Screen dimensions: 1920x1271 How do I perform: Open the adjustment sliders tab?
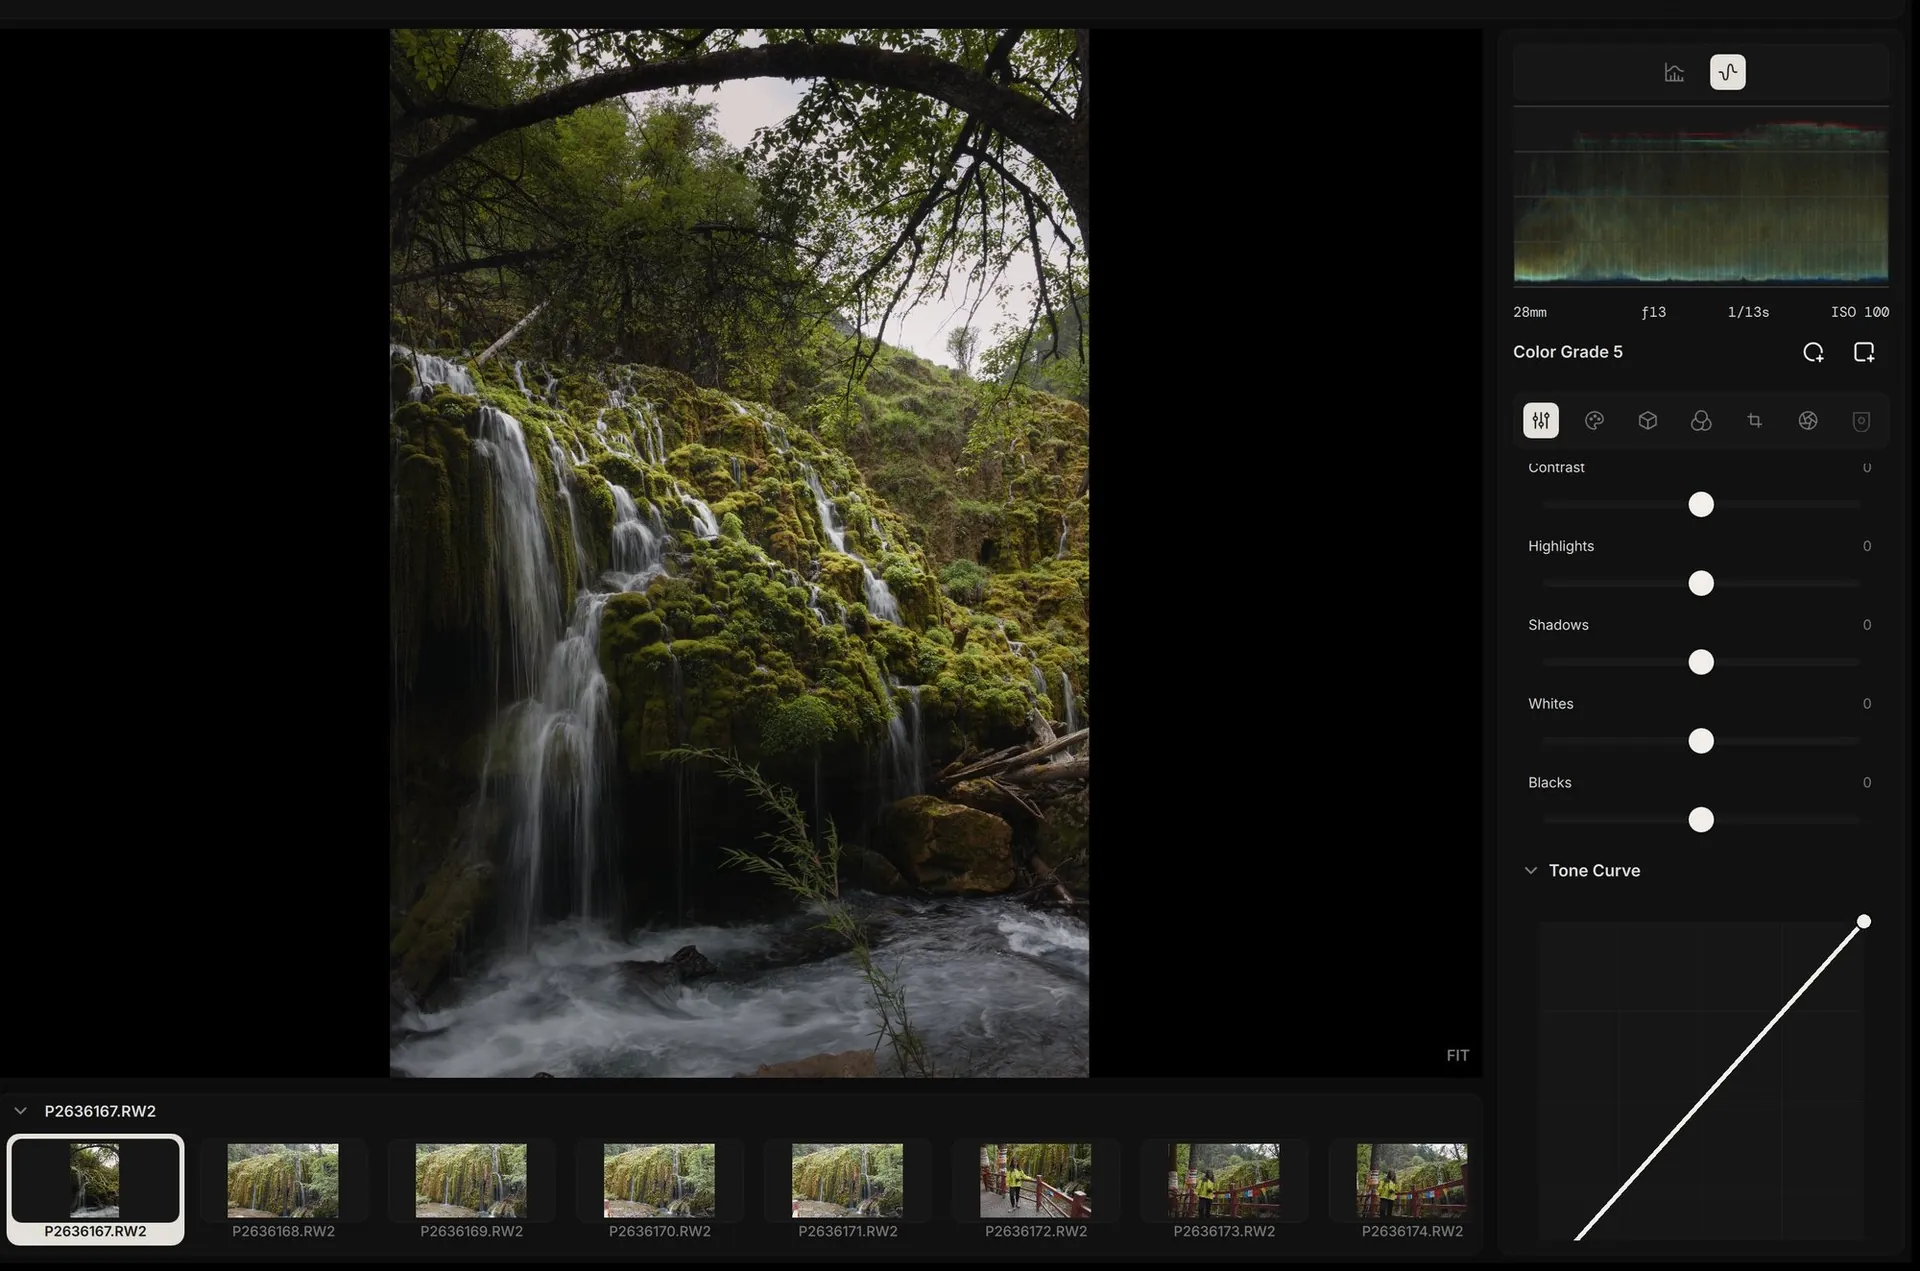(x=1541, y=421)
